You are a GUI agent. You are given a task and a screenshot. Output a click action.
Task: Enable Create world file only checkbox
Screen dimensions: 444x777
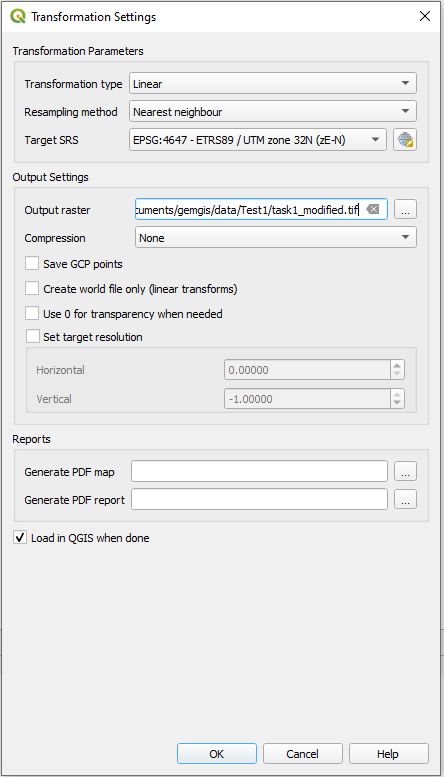[x=32, y=288]
